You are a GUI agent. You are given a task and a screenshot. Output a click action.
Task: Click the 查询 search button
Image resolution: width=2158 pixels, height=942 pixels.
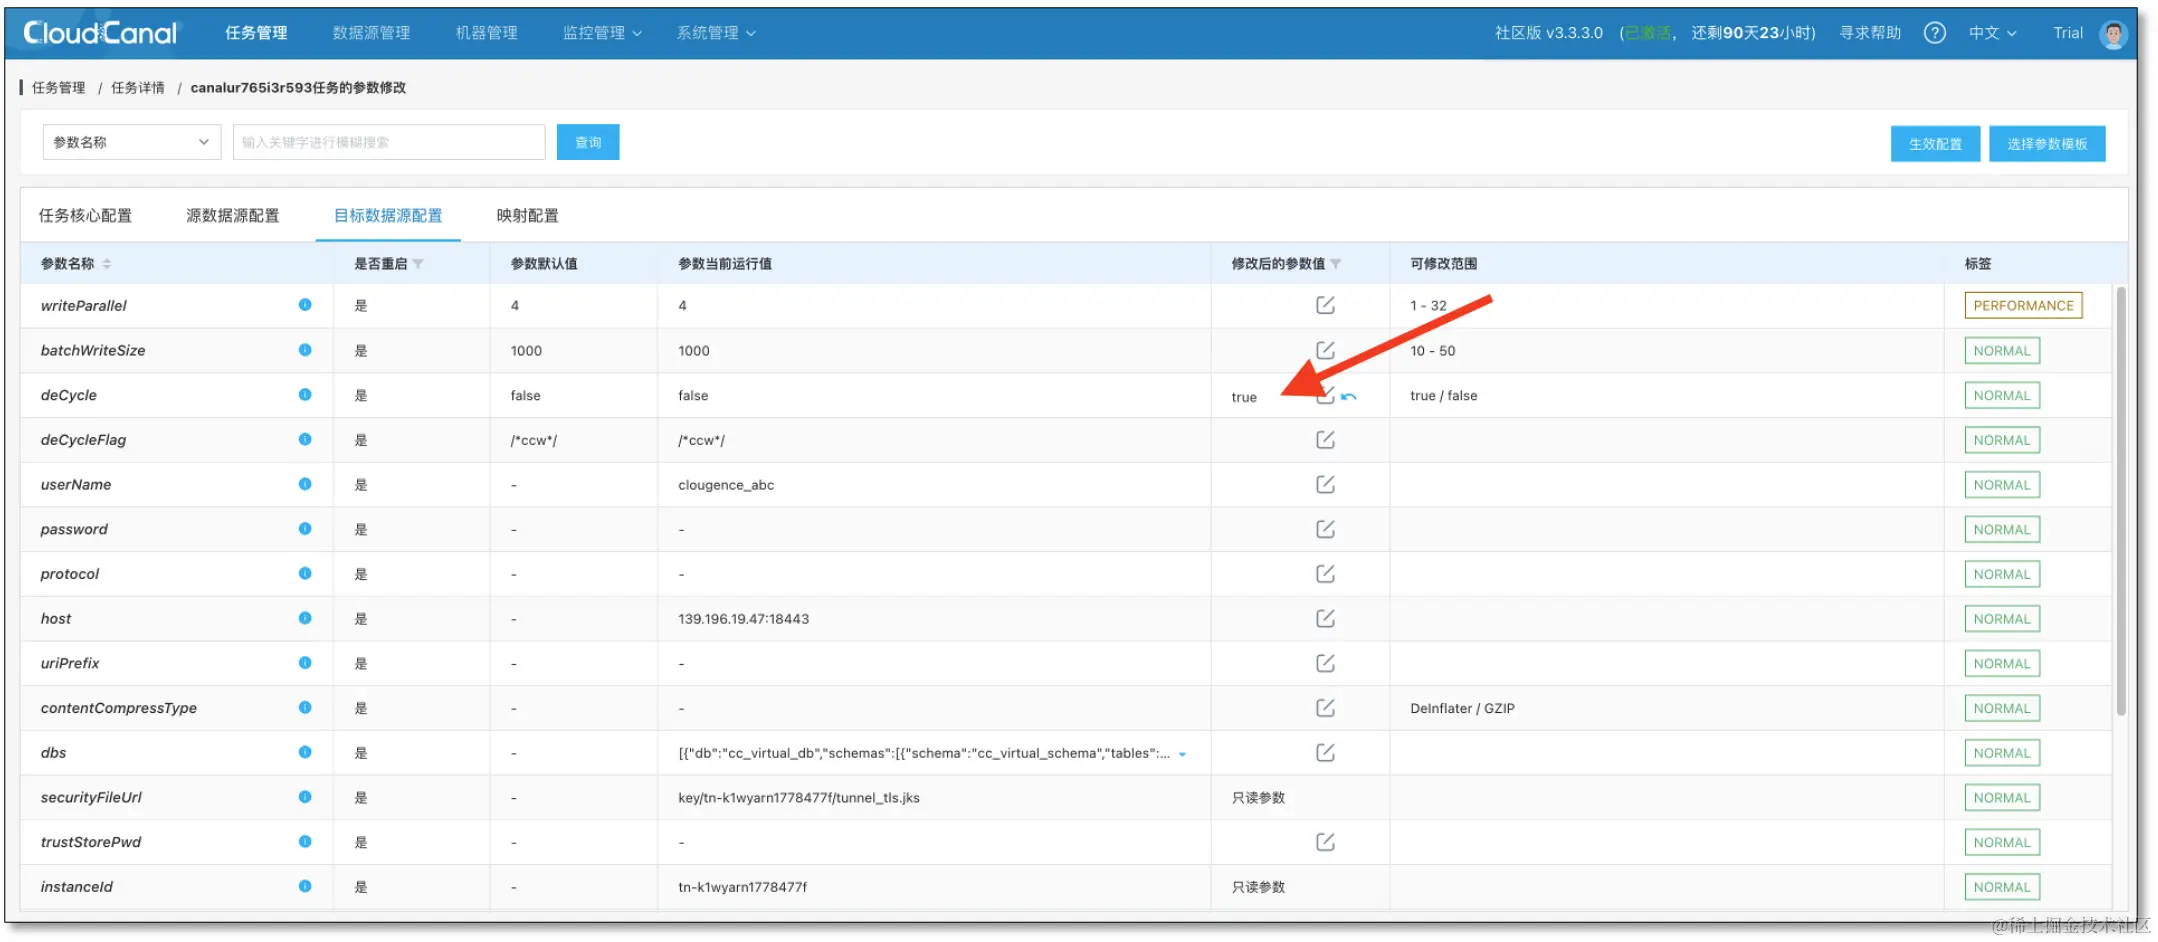pyautogui.click(x=588, y=141)
